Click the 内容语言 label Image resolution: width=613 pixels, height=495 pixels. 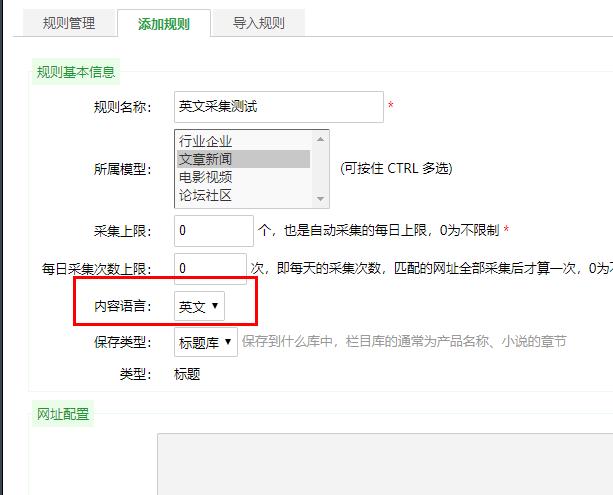click(122, 306)
